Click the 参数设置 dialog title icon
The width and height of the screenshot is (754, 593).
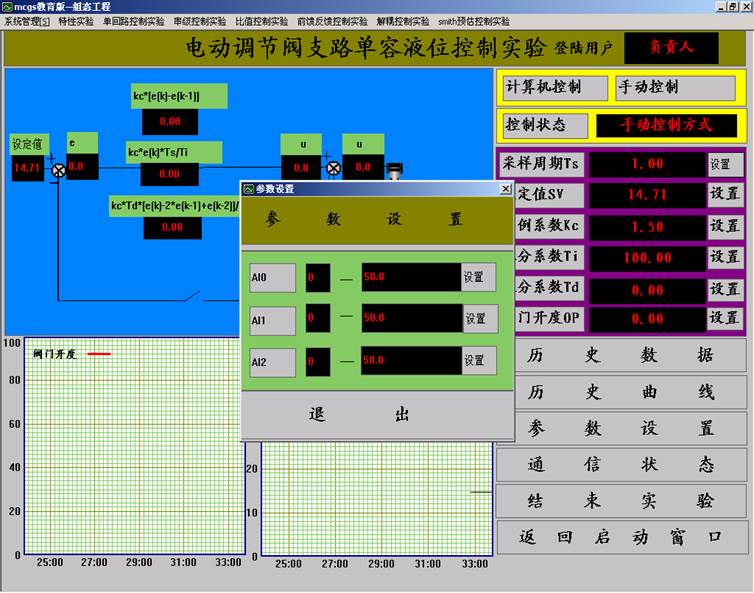click(x=248, y=188)
